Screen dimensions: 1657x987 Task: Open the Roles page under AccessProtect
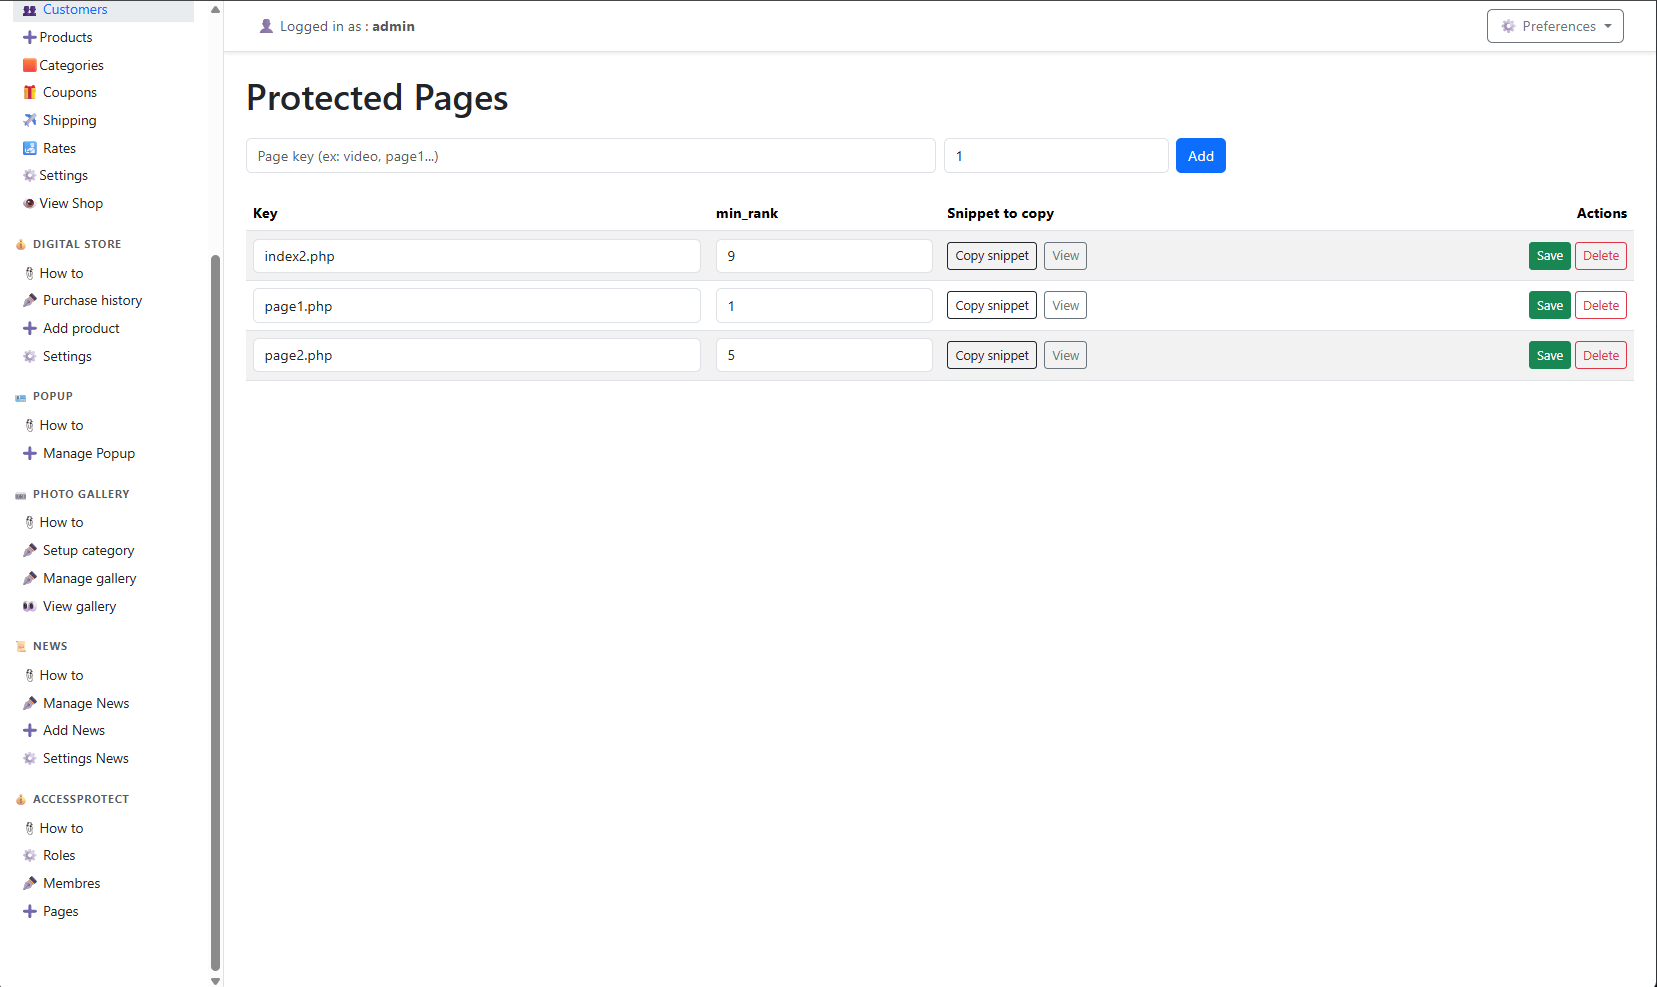59,855
